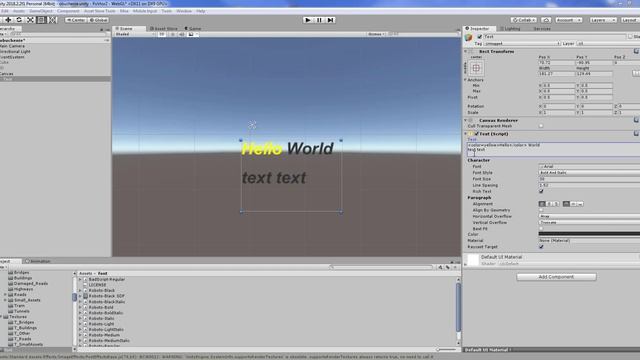This screenshot has width=640, height=360.
Task: Open the cloud services button
Action: pos(546,20)
